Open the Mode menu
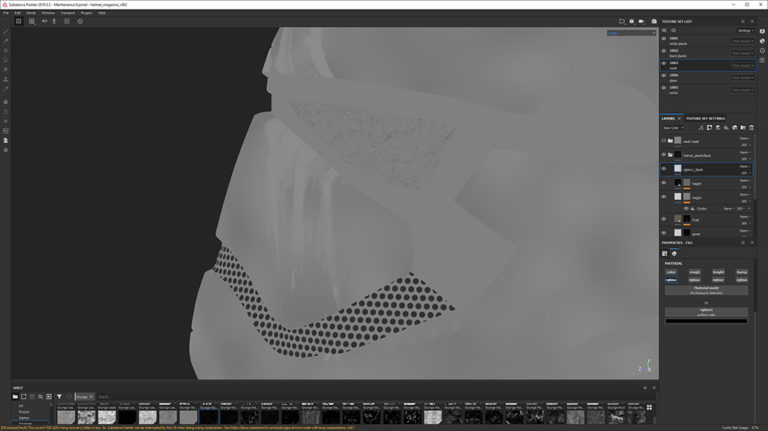This screenshot has height=431, width=768. (31, 13)
